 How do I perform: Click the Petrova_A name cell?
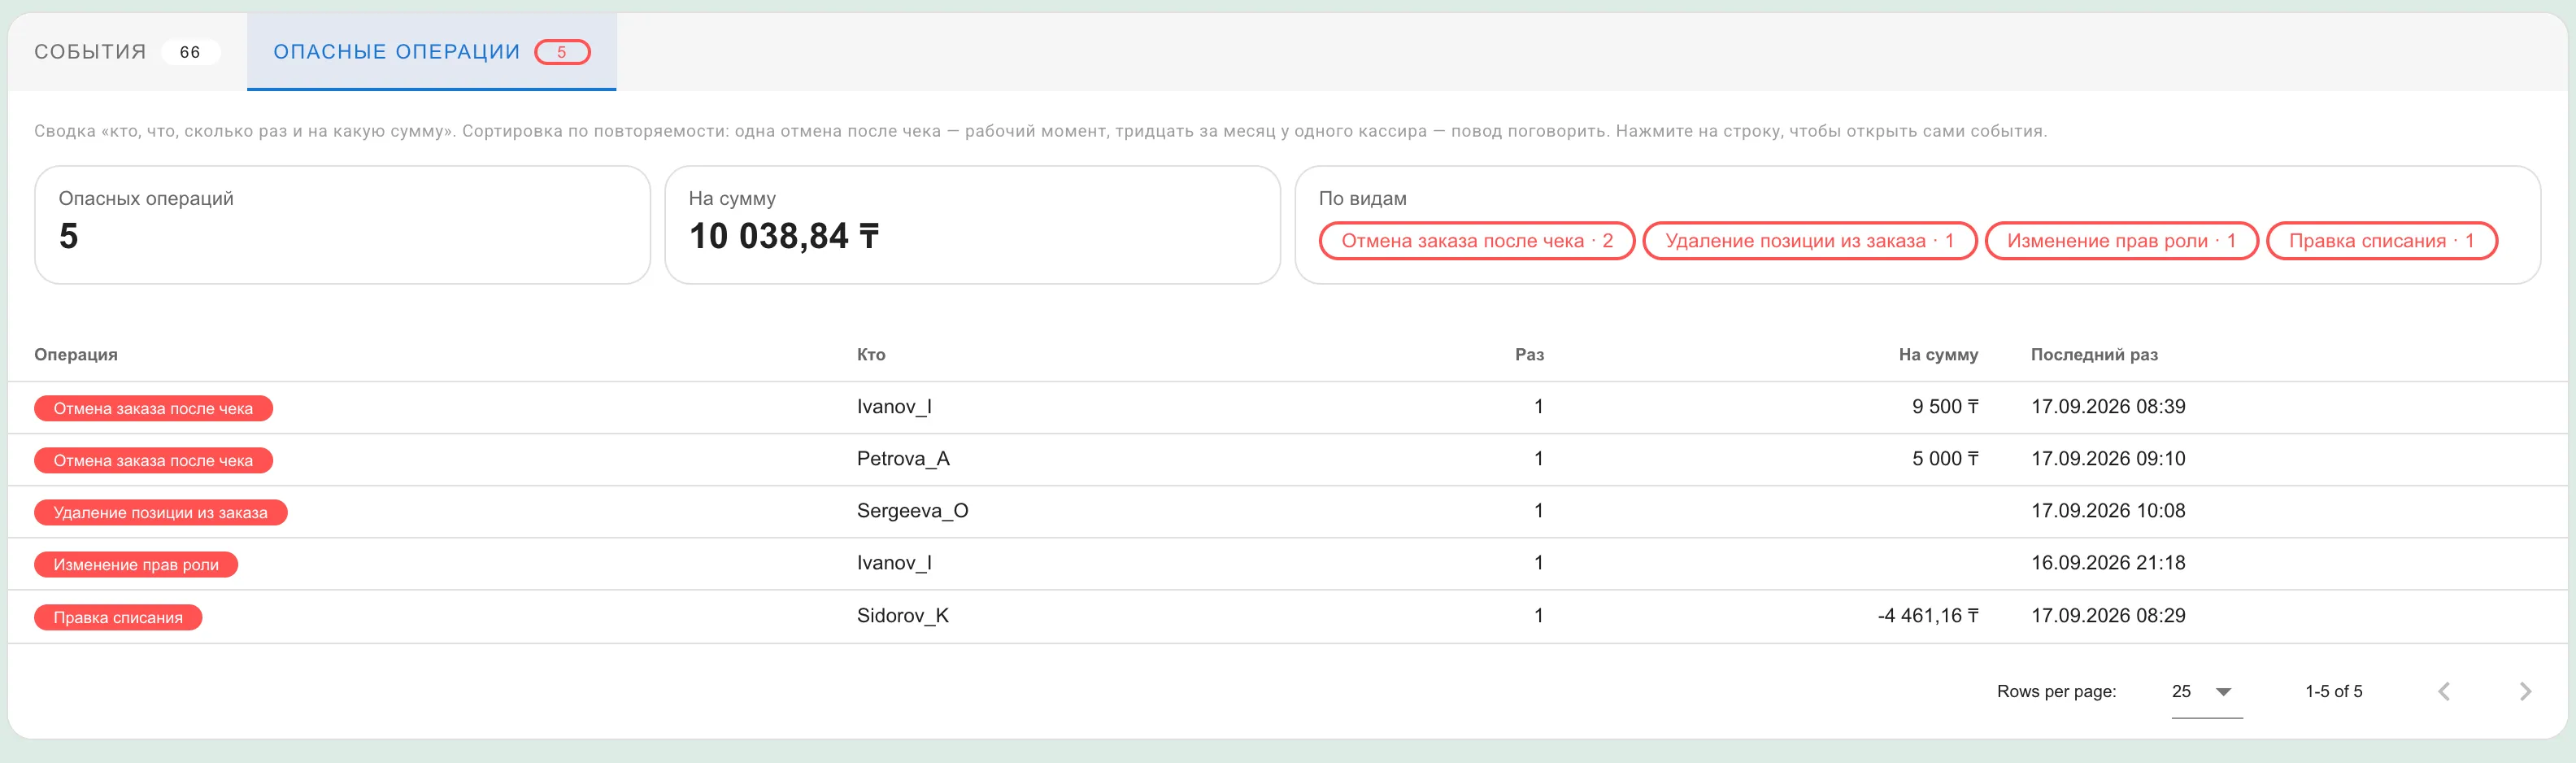click(903, 459)
